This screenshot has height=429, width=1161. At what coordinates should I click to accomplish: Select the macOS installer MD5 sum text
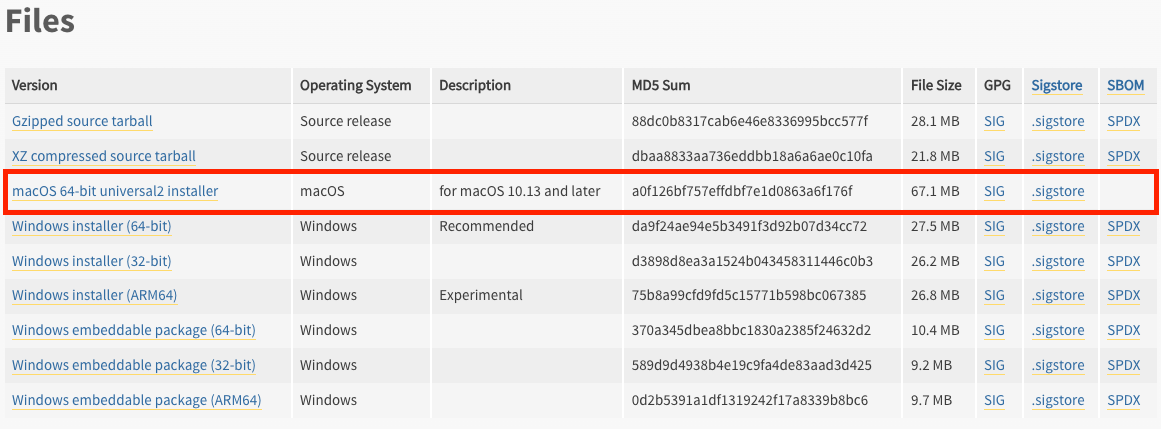[743, 191]
